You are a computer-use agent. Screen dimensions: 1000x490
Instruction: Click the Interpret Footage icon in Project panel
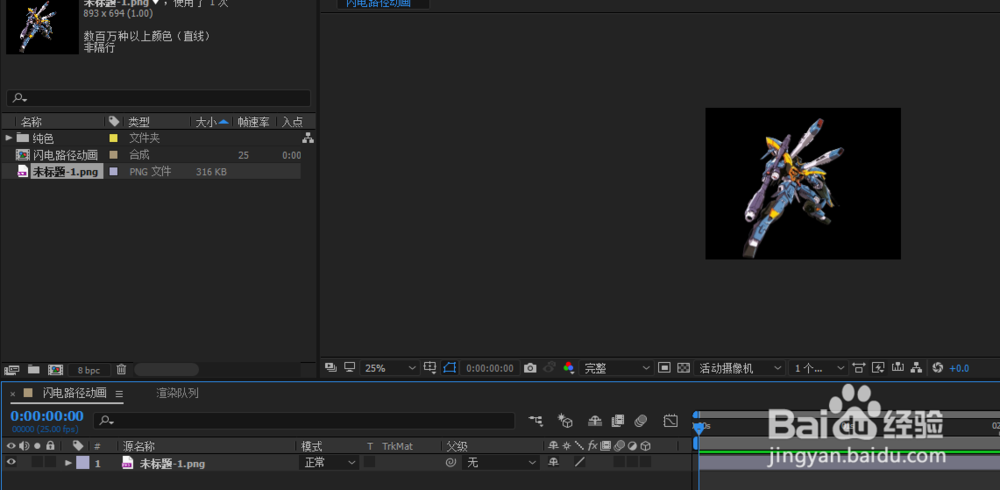11,369
